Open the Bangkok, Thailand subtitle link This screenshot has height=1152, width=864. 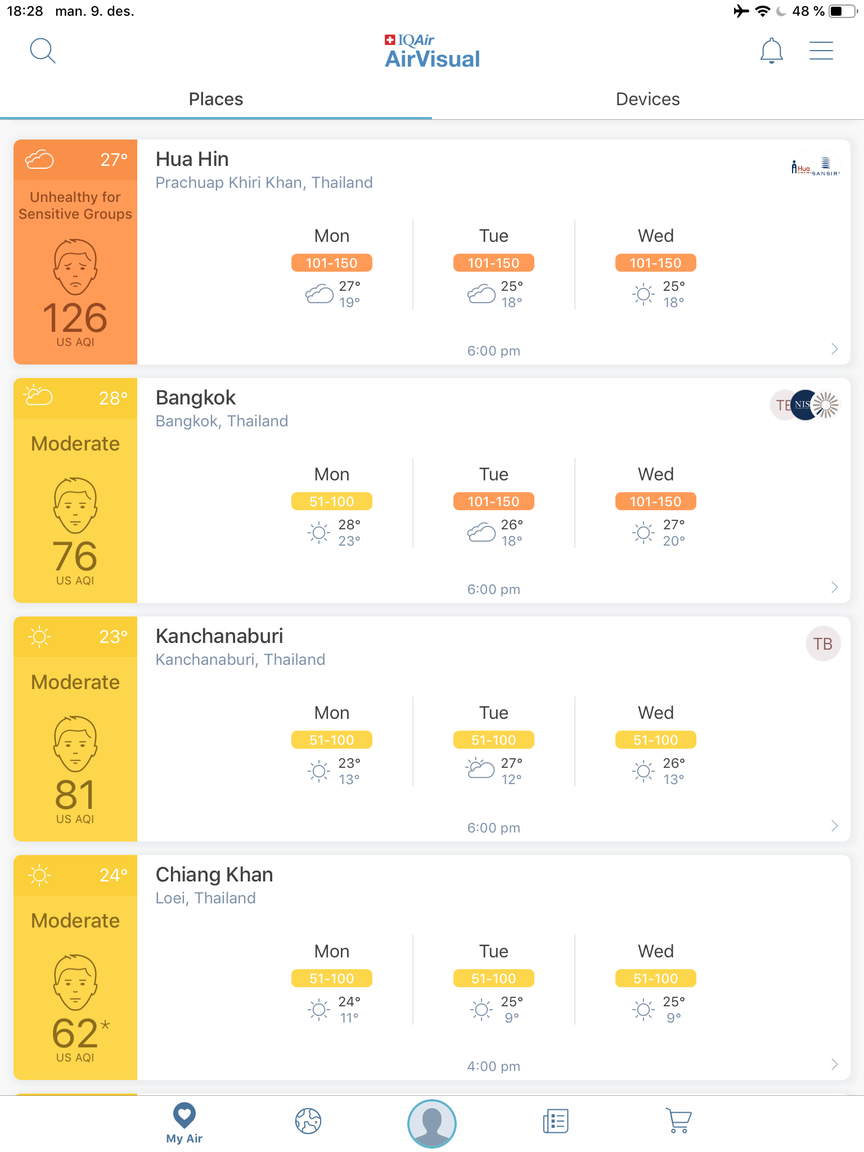pyautogui.click(x=222, y=421)
